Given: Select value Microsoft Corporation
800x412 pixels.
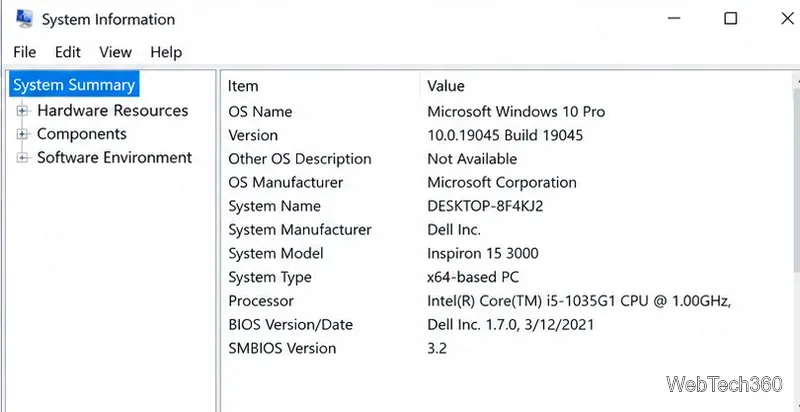Looking at the screenshot, I should click(502, 183).
